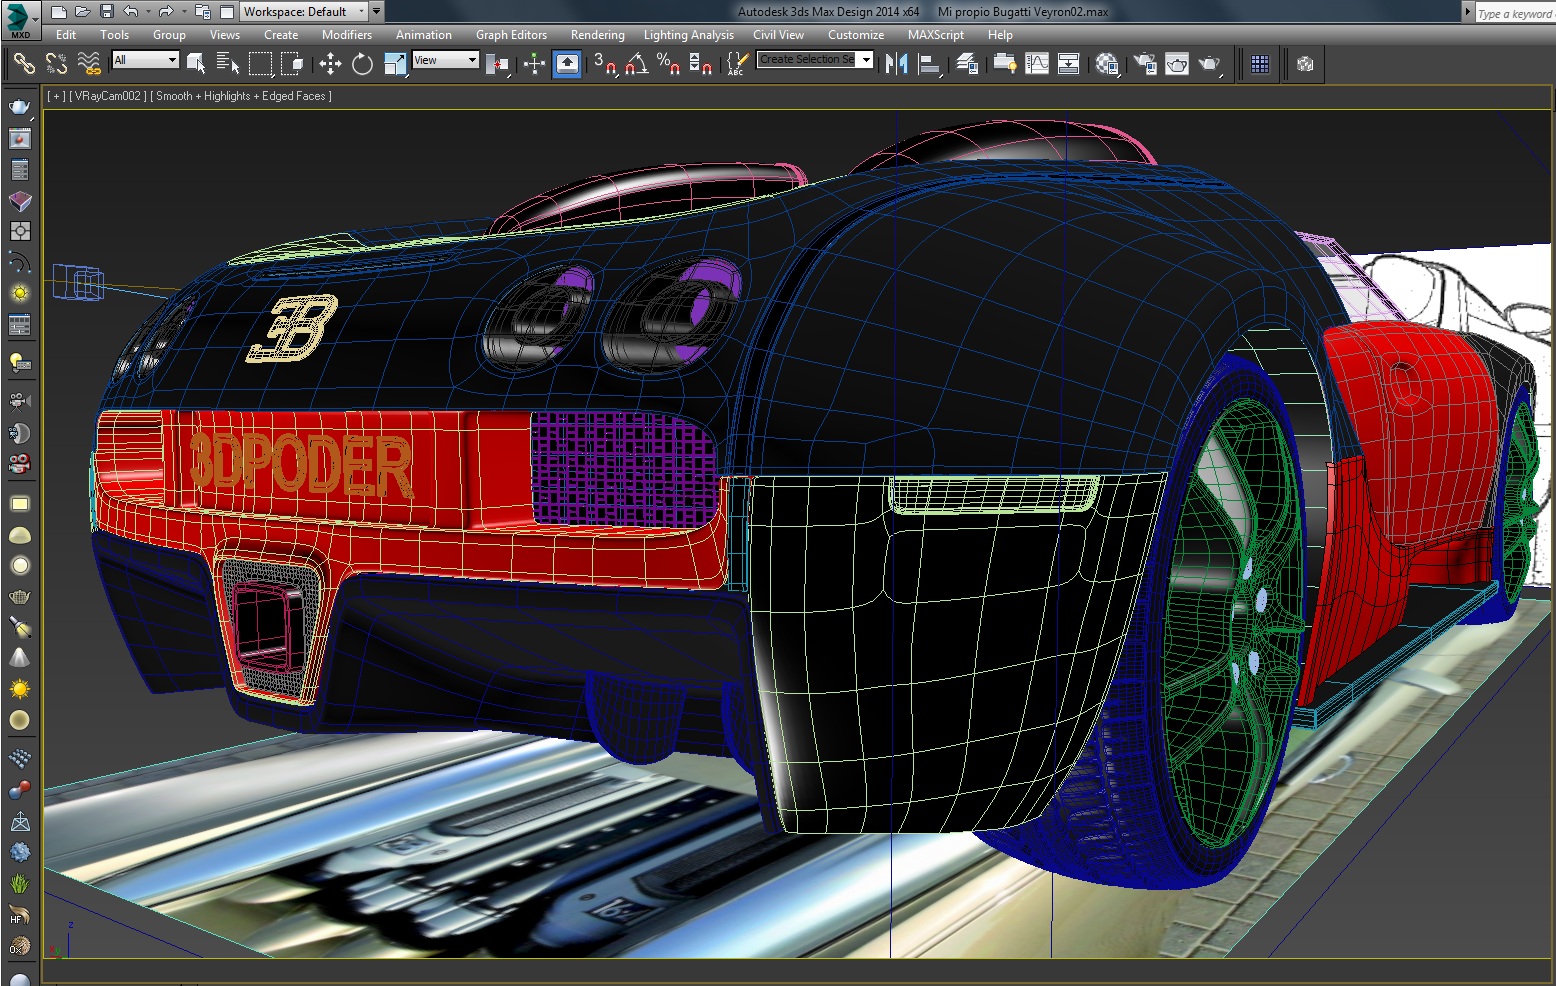Click the [VRayCam002] viewport label
This screenshot has height=986, width=1556.
click(x=108, y=96)
